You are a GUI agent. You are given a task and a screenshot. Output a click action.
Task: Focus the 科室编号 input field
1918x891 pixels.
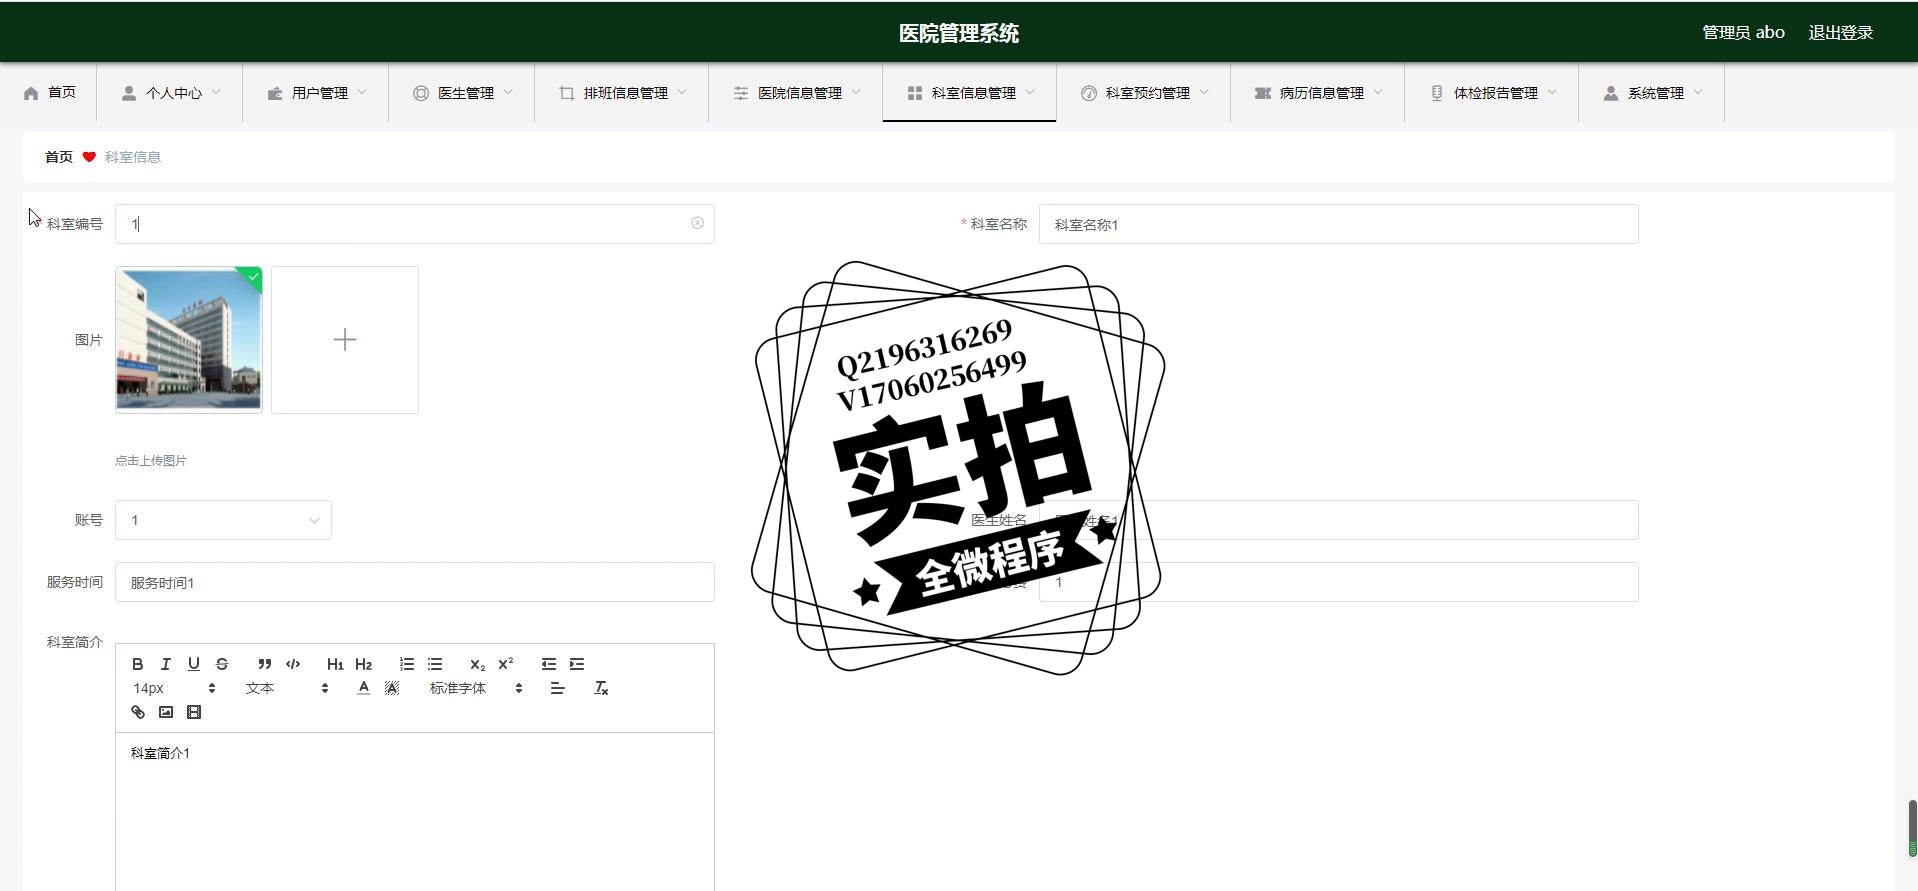tap(414, 224)
